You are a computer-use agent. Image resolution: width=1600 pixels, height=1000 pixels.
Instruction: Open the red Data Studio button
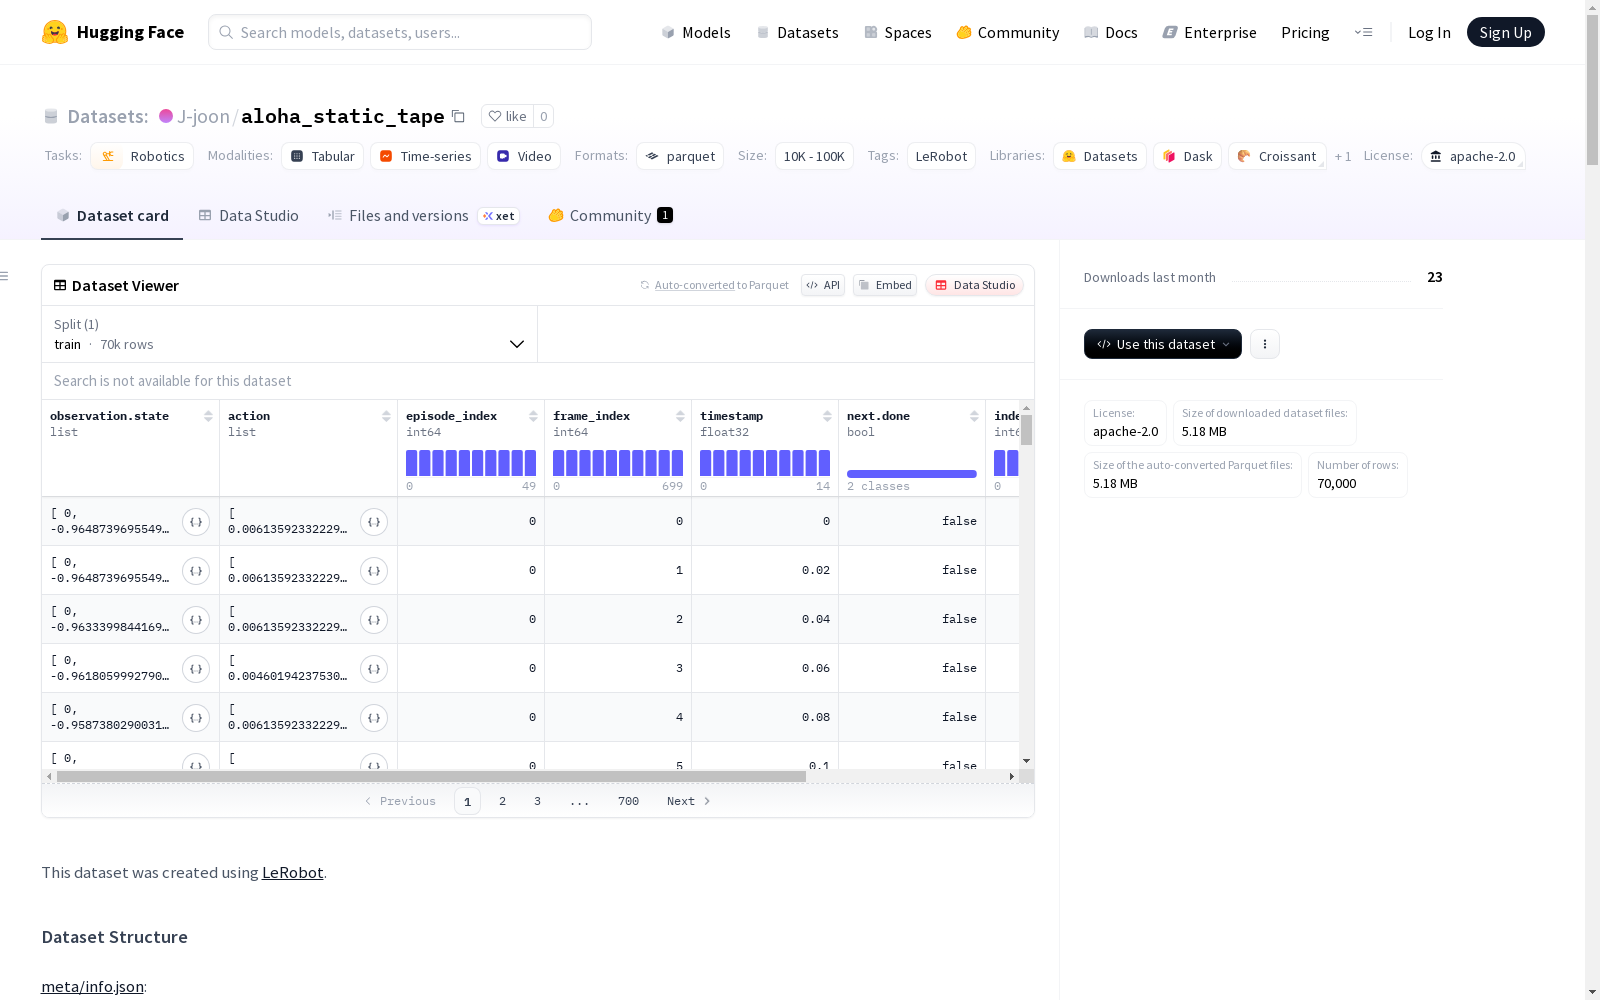point(974,285)
